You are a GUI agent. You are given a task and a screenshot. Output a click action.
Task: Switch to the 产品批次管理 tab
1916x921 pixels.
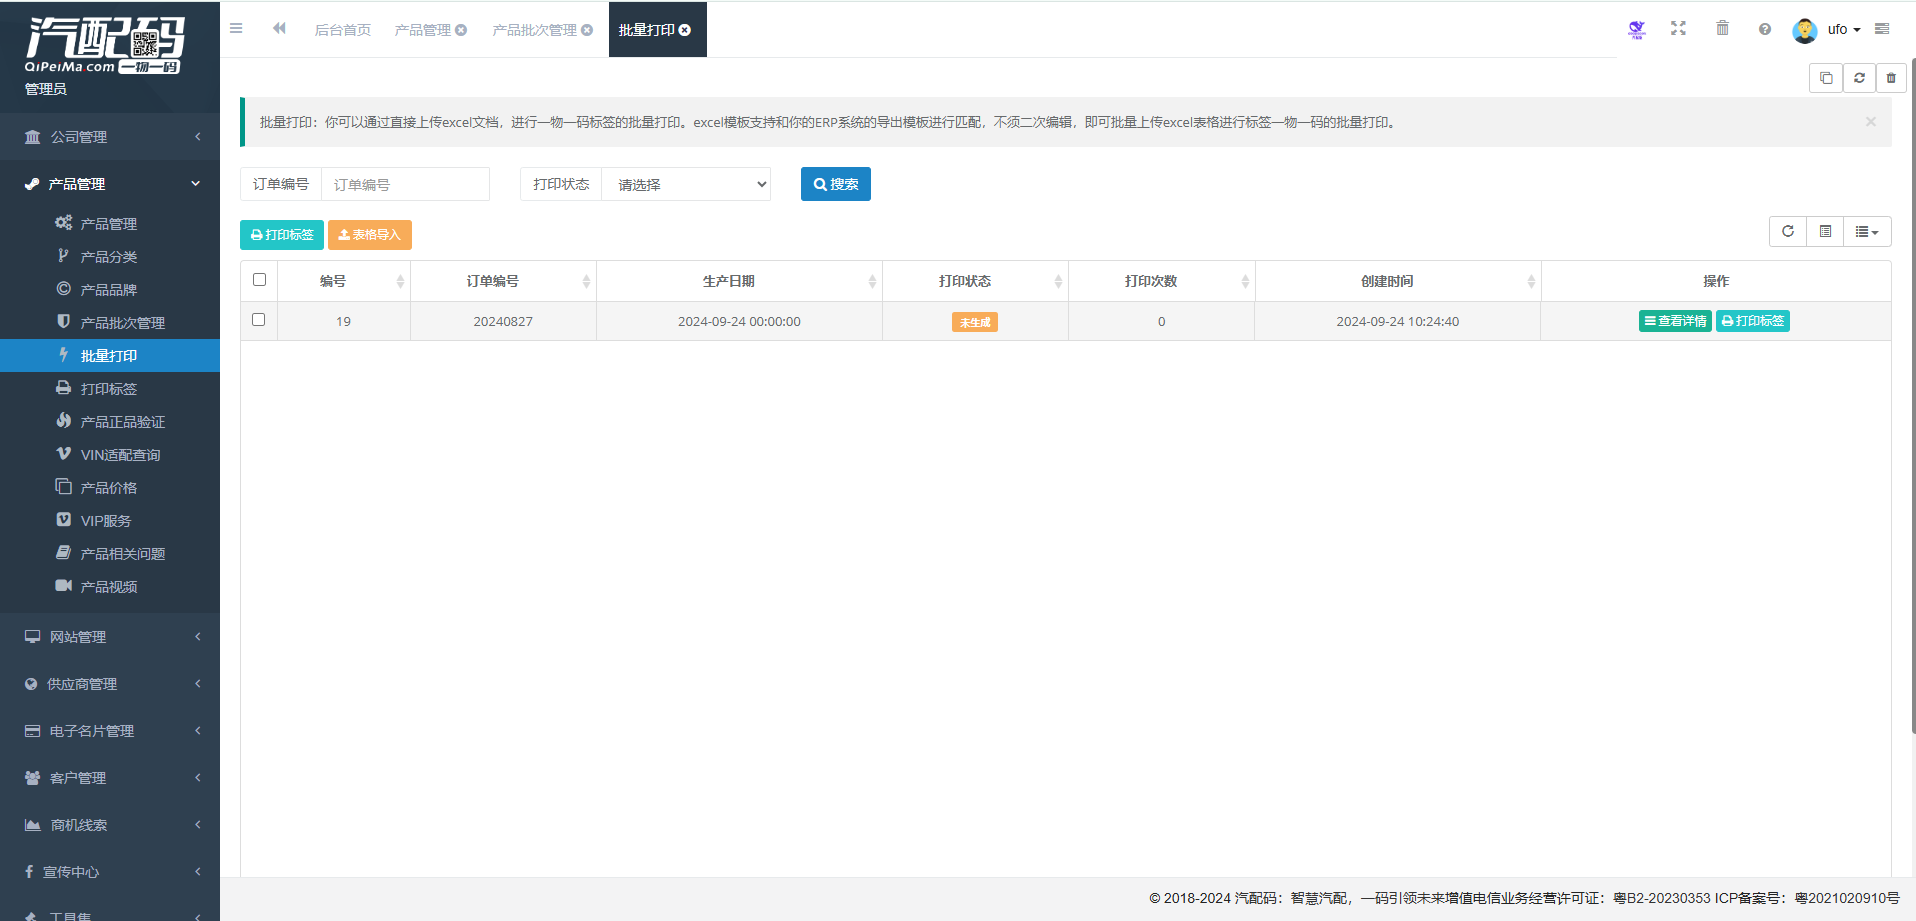click(534, 30)
